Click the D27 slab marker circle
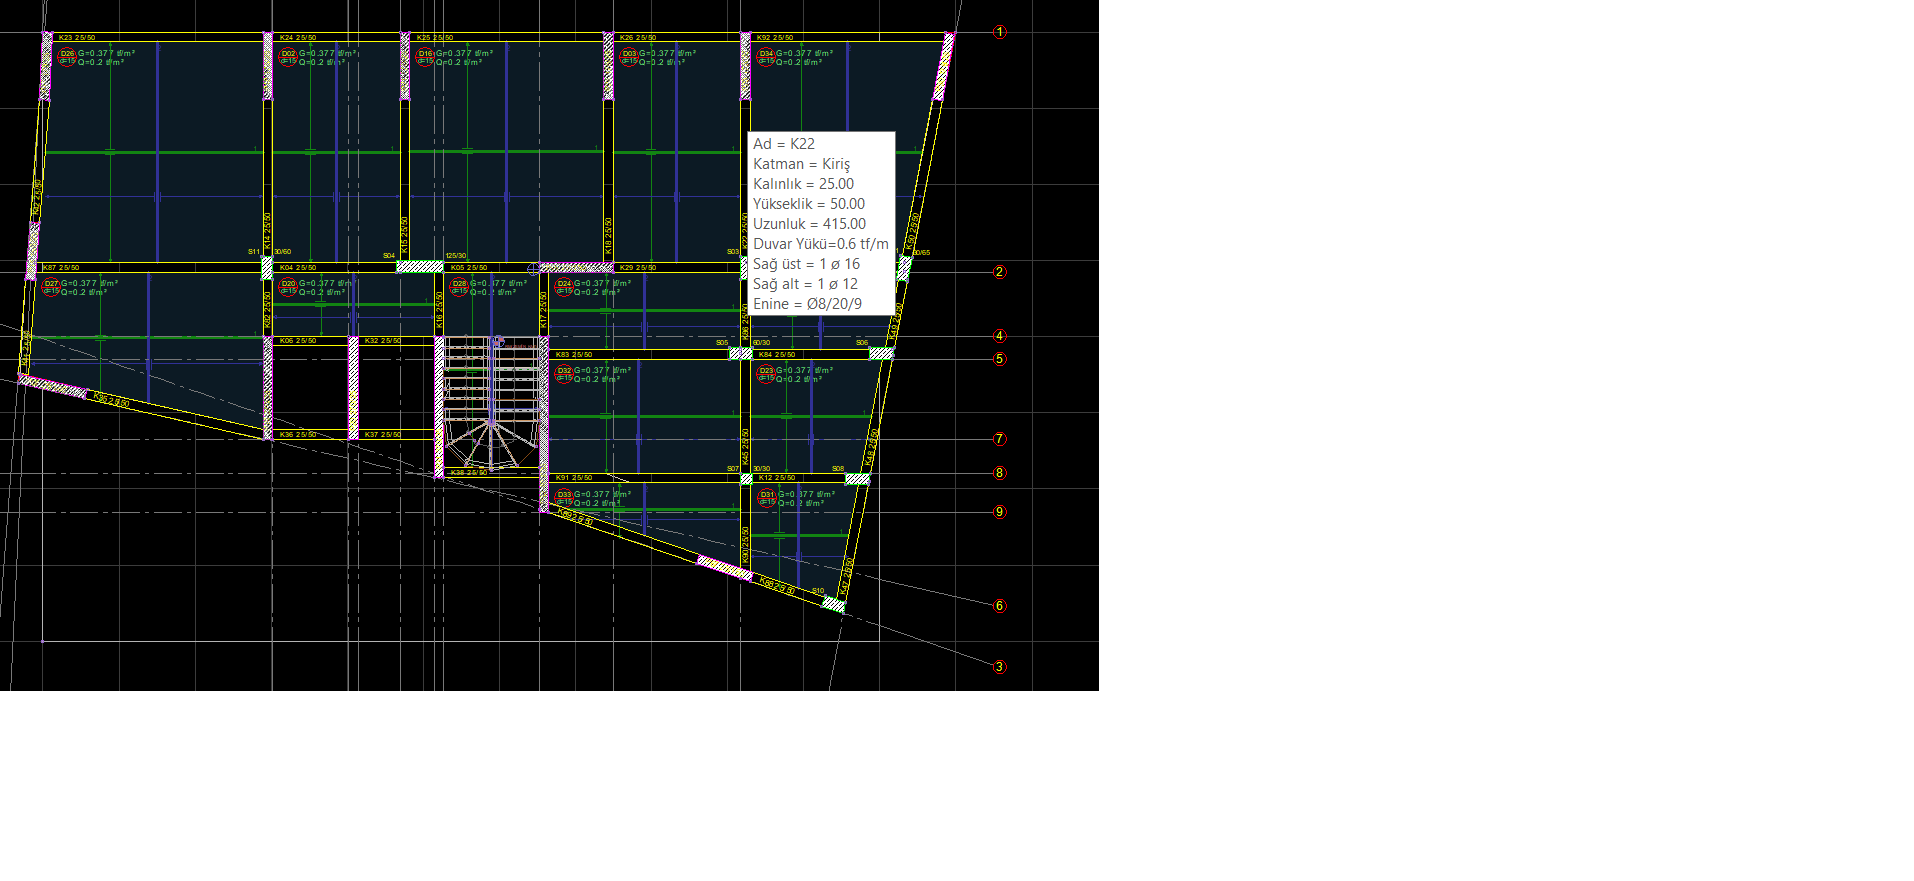Screen dimensions: 1914x881 click(x=51, y=285)
